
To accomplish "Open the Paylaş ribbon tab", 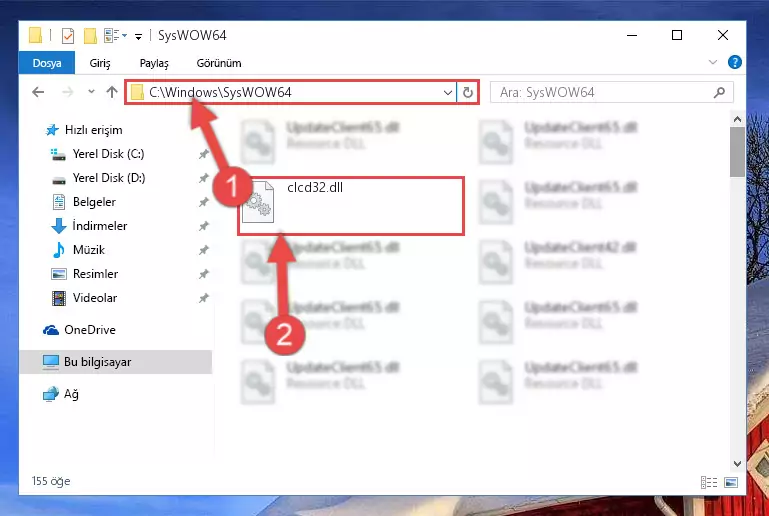I will point(154,63).
